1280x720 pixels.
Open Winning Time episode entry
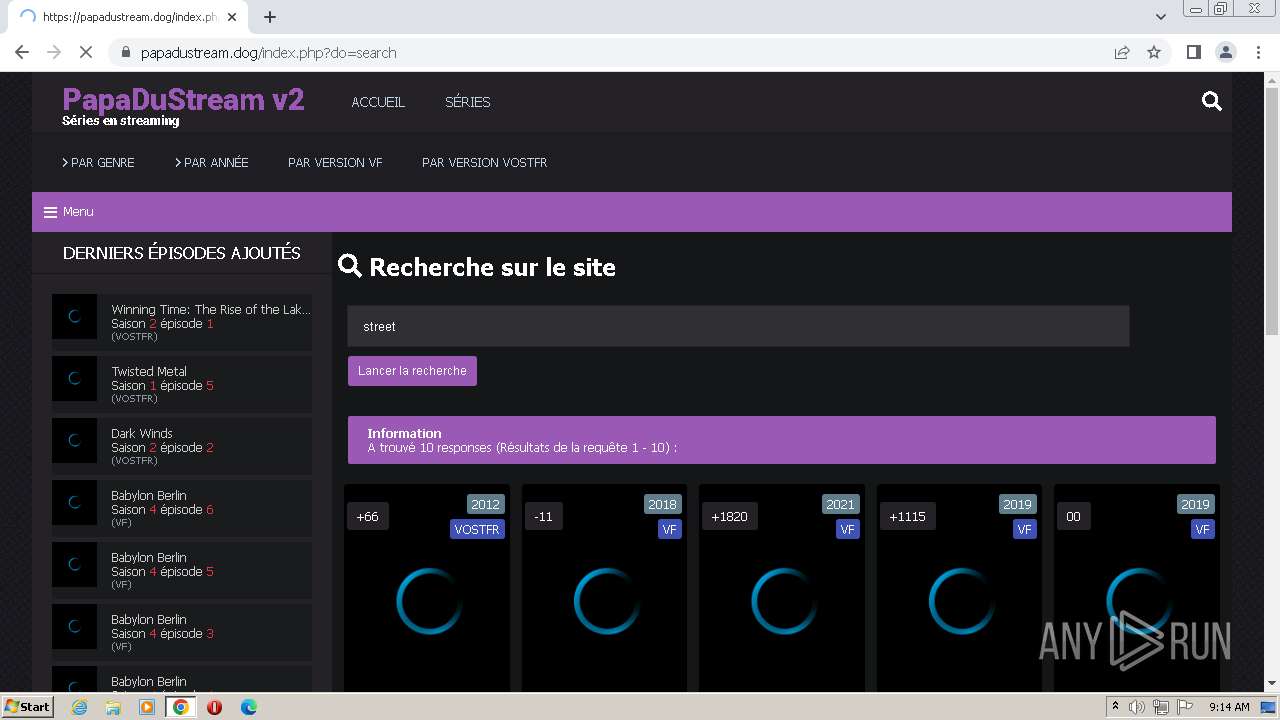click(182, 322)
